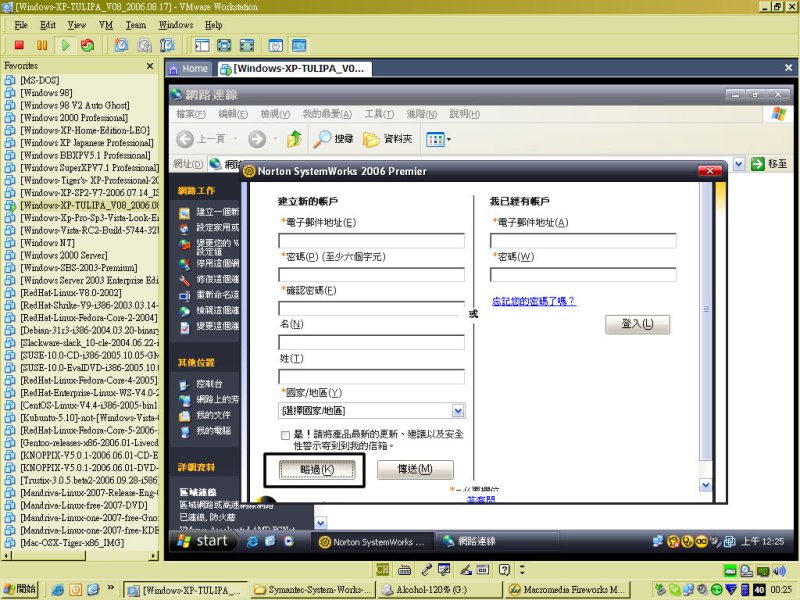Click the forgot password link

[x=534, y=301]
